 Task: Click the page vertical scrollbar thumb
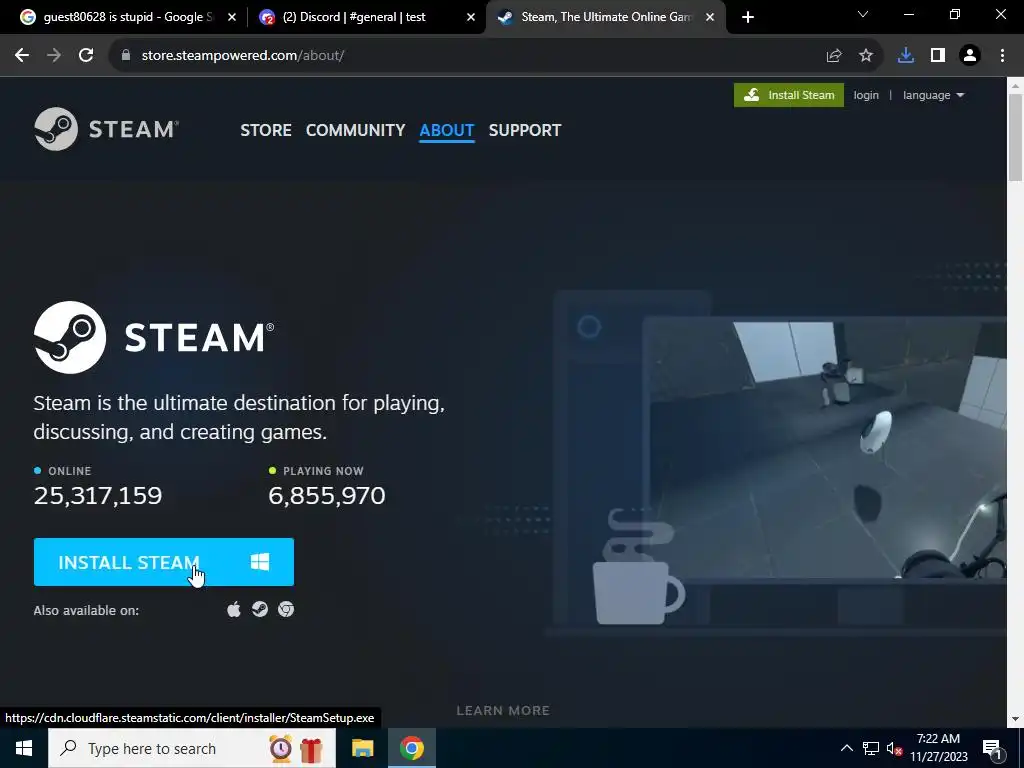1016,137
